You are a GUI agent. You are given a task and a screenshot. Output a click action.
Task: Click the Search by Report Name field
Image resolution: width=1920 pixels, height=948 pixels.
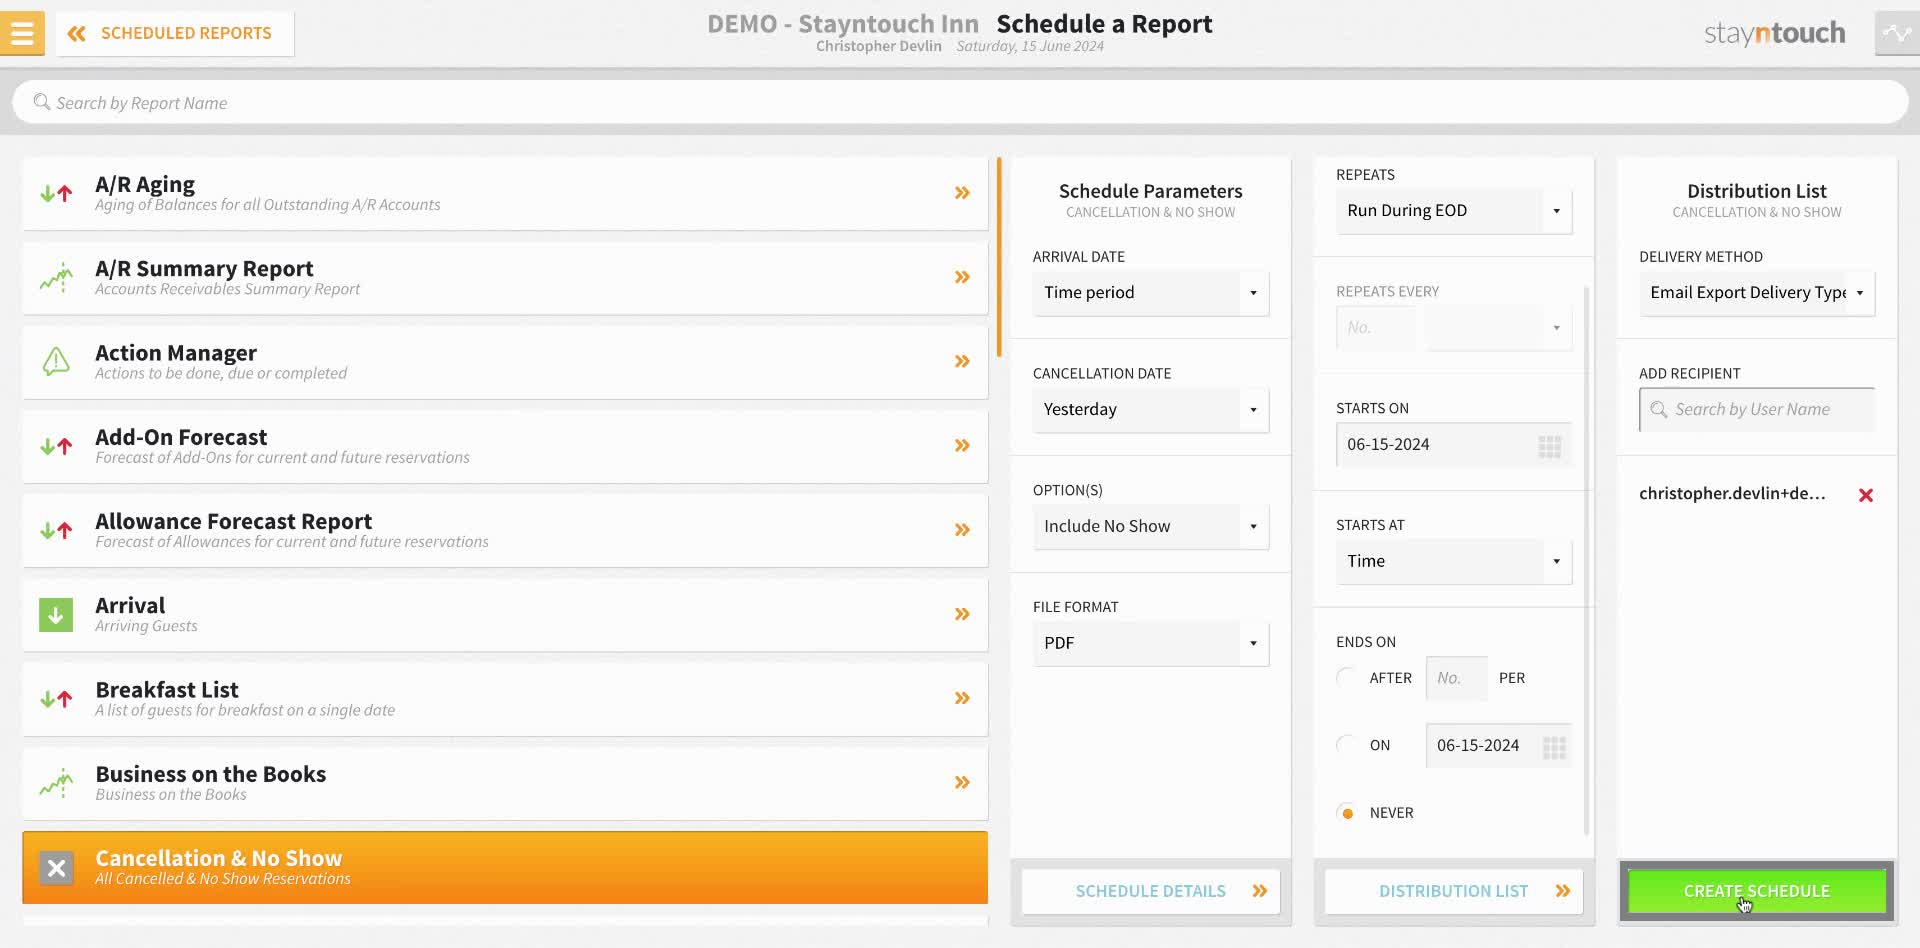click(x=960, y=103)
